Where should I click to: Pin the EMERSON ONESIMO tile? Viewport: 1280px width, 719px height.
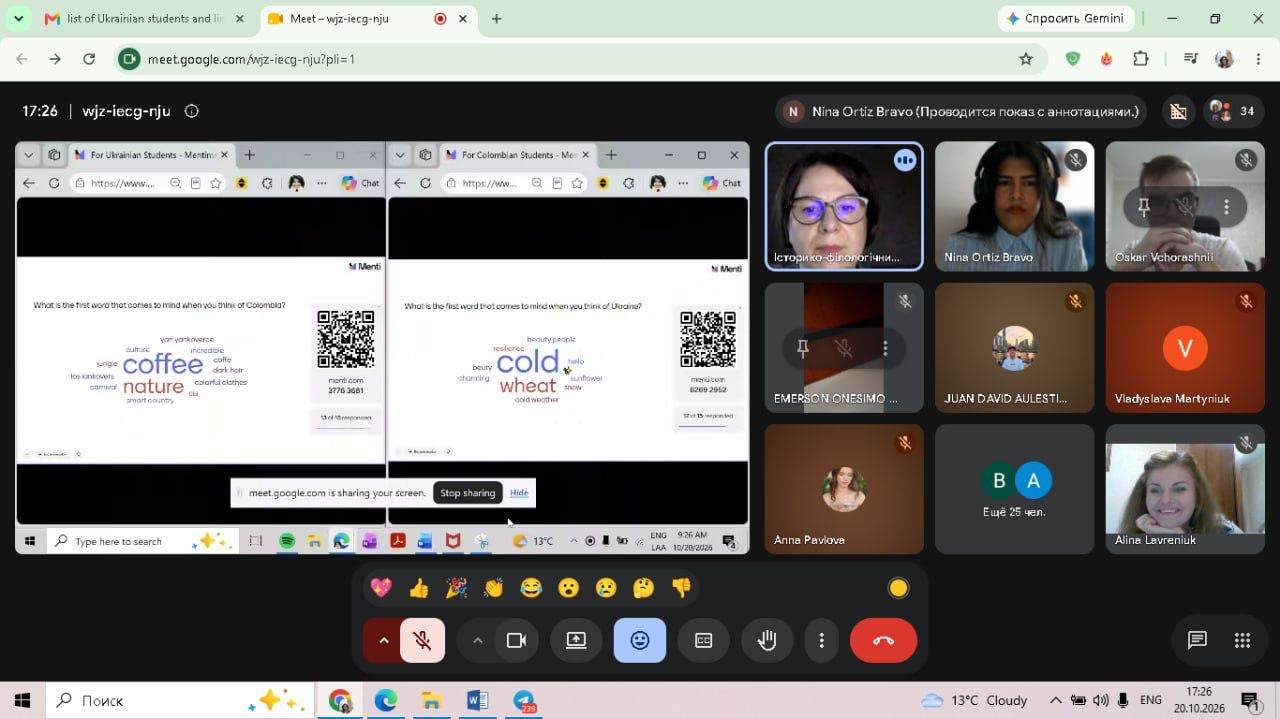(802, 348)
